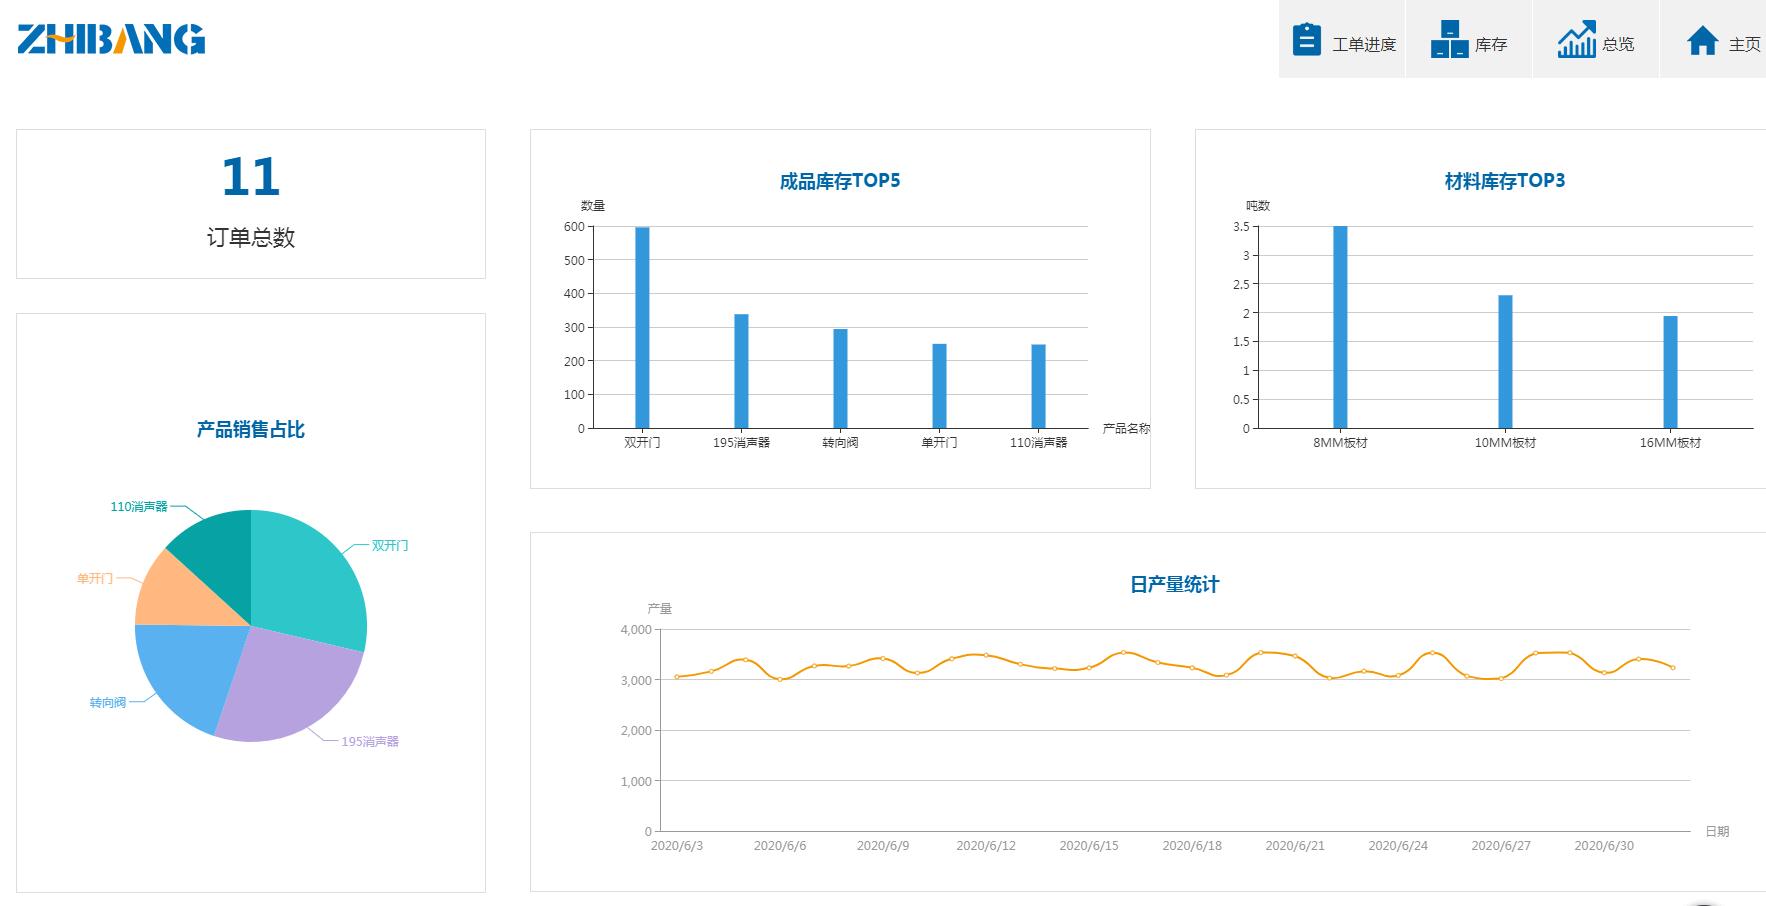Click the work order progress clipboard icon
This screenshot has height=906, width=1766.
[1306, 40]
